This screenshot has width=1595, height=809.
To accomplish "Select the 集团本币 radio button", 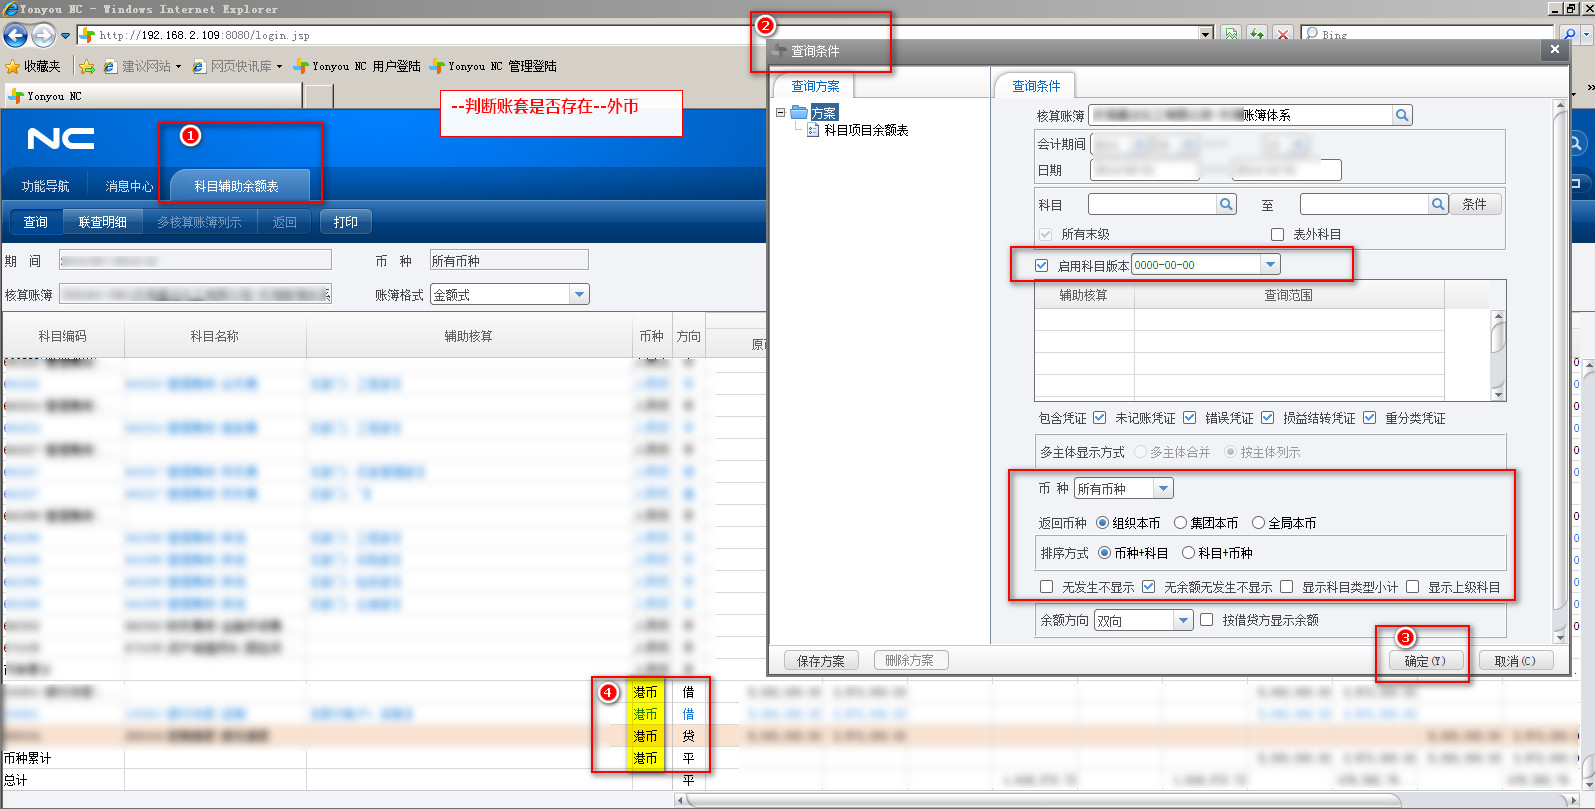I will coord(1181,523).
